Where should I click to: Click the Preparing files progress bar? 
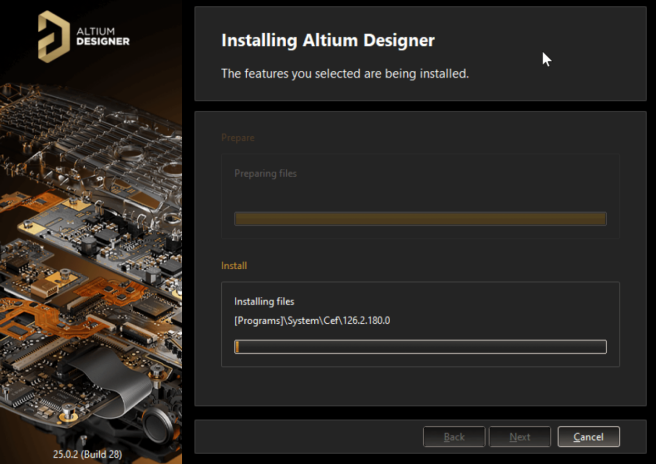point(420,219)
